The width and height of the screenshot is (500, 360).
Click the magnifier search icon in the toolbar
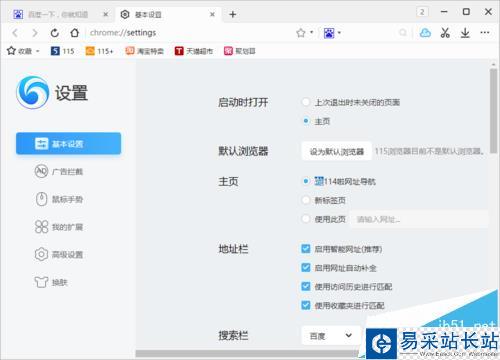(403, 33)
